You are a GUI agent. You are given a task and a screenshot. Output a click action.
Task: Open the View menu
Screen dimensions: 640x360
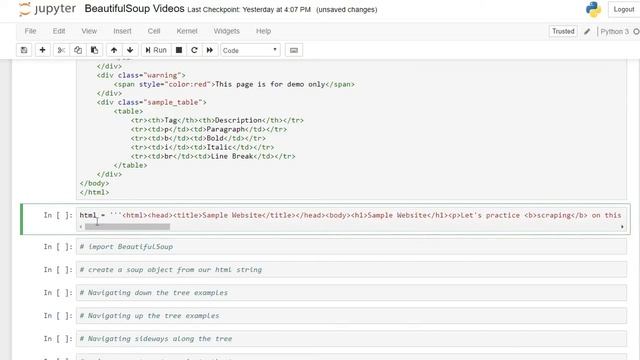click(x=89, y=31)
